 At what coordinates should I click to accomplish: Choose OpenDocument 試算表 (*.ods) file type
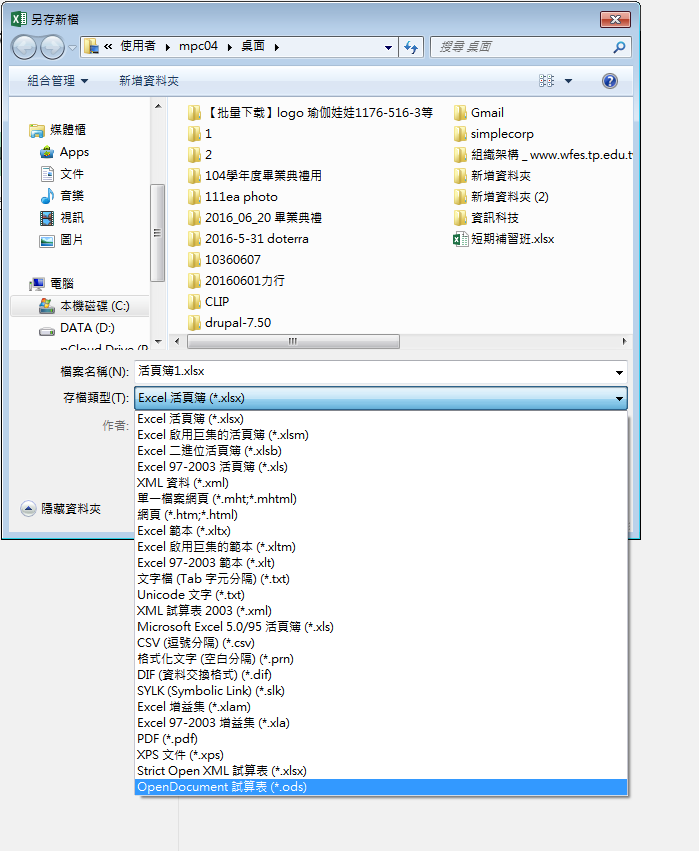380,787
